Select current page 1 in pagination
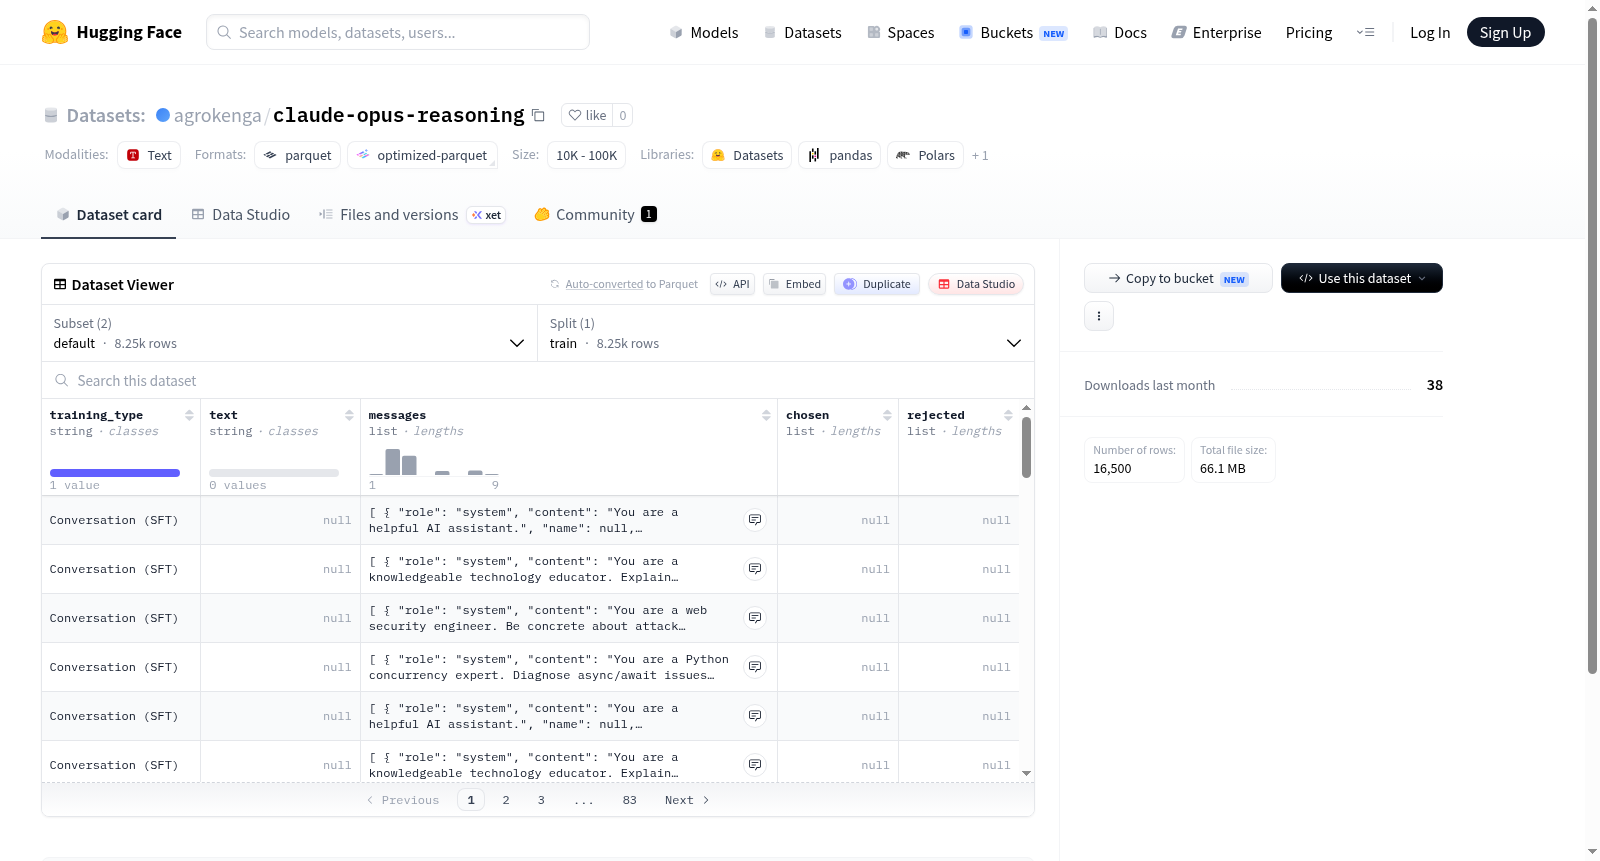This screenshot has width=1600, height=861. (x=471, y=800)
